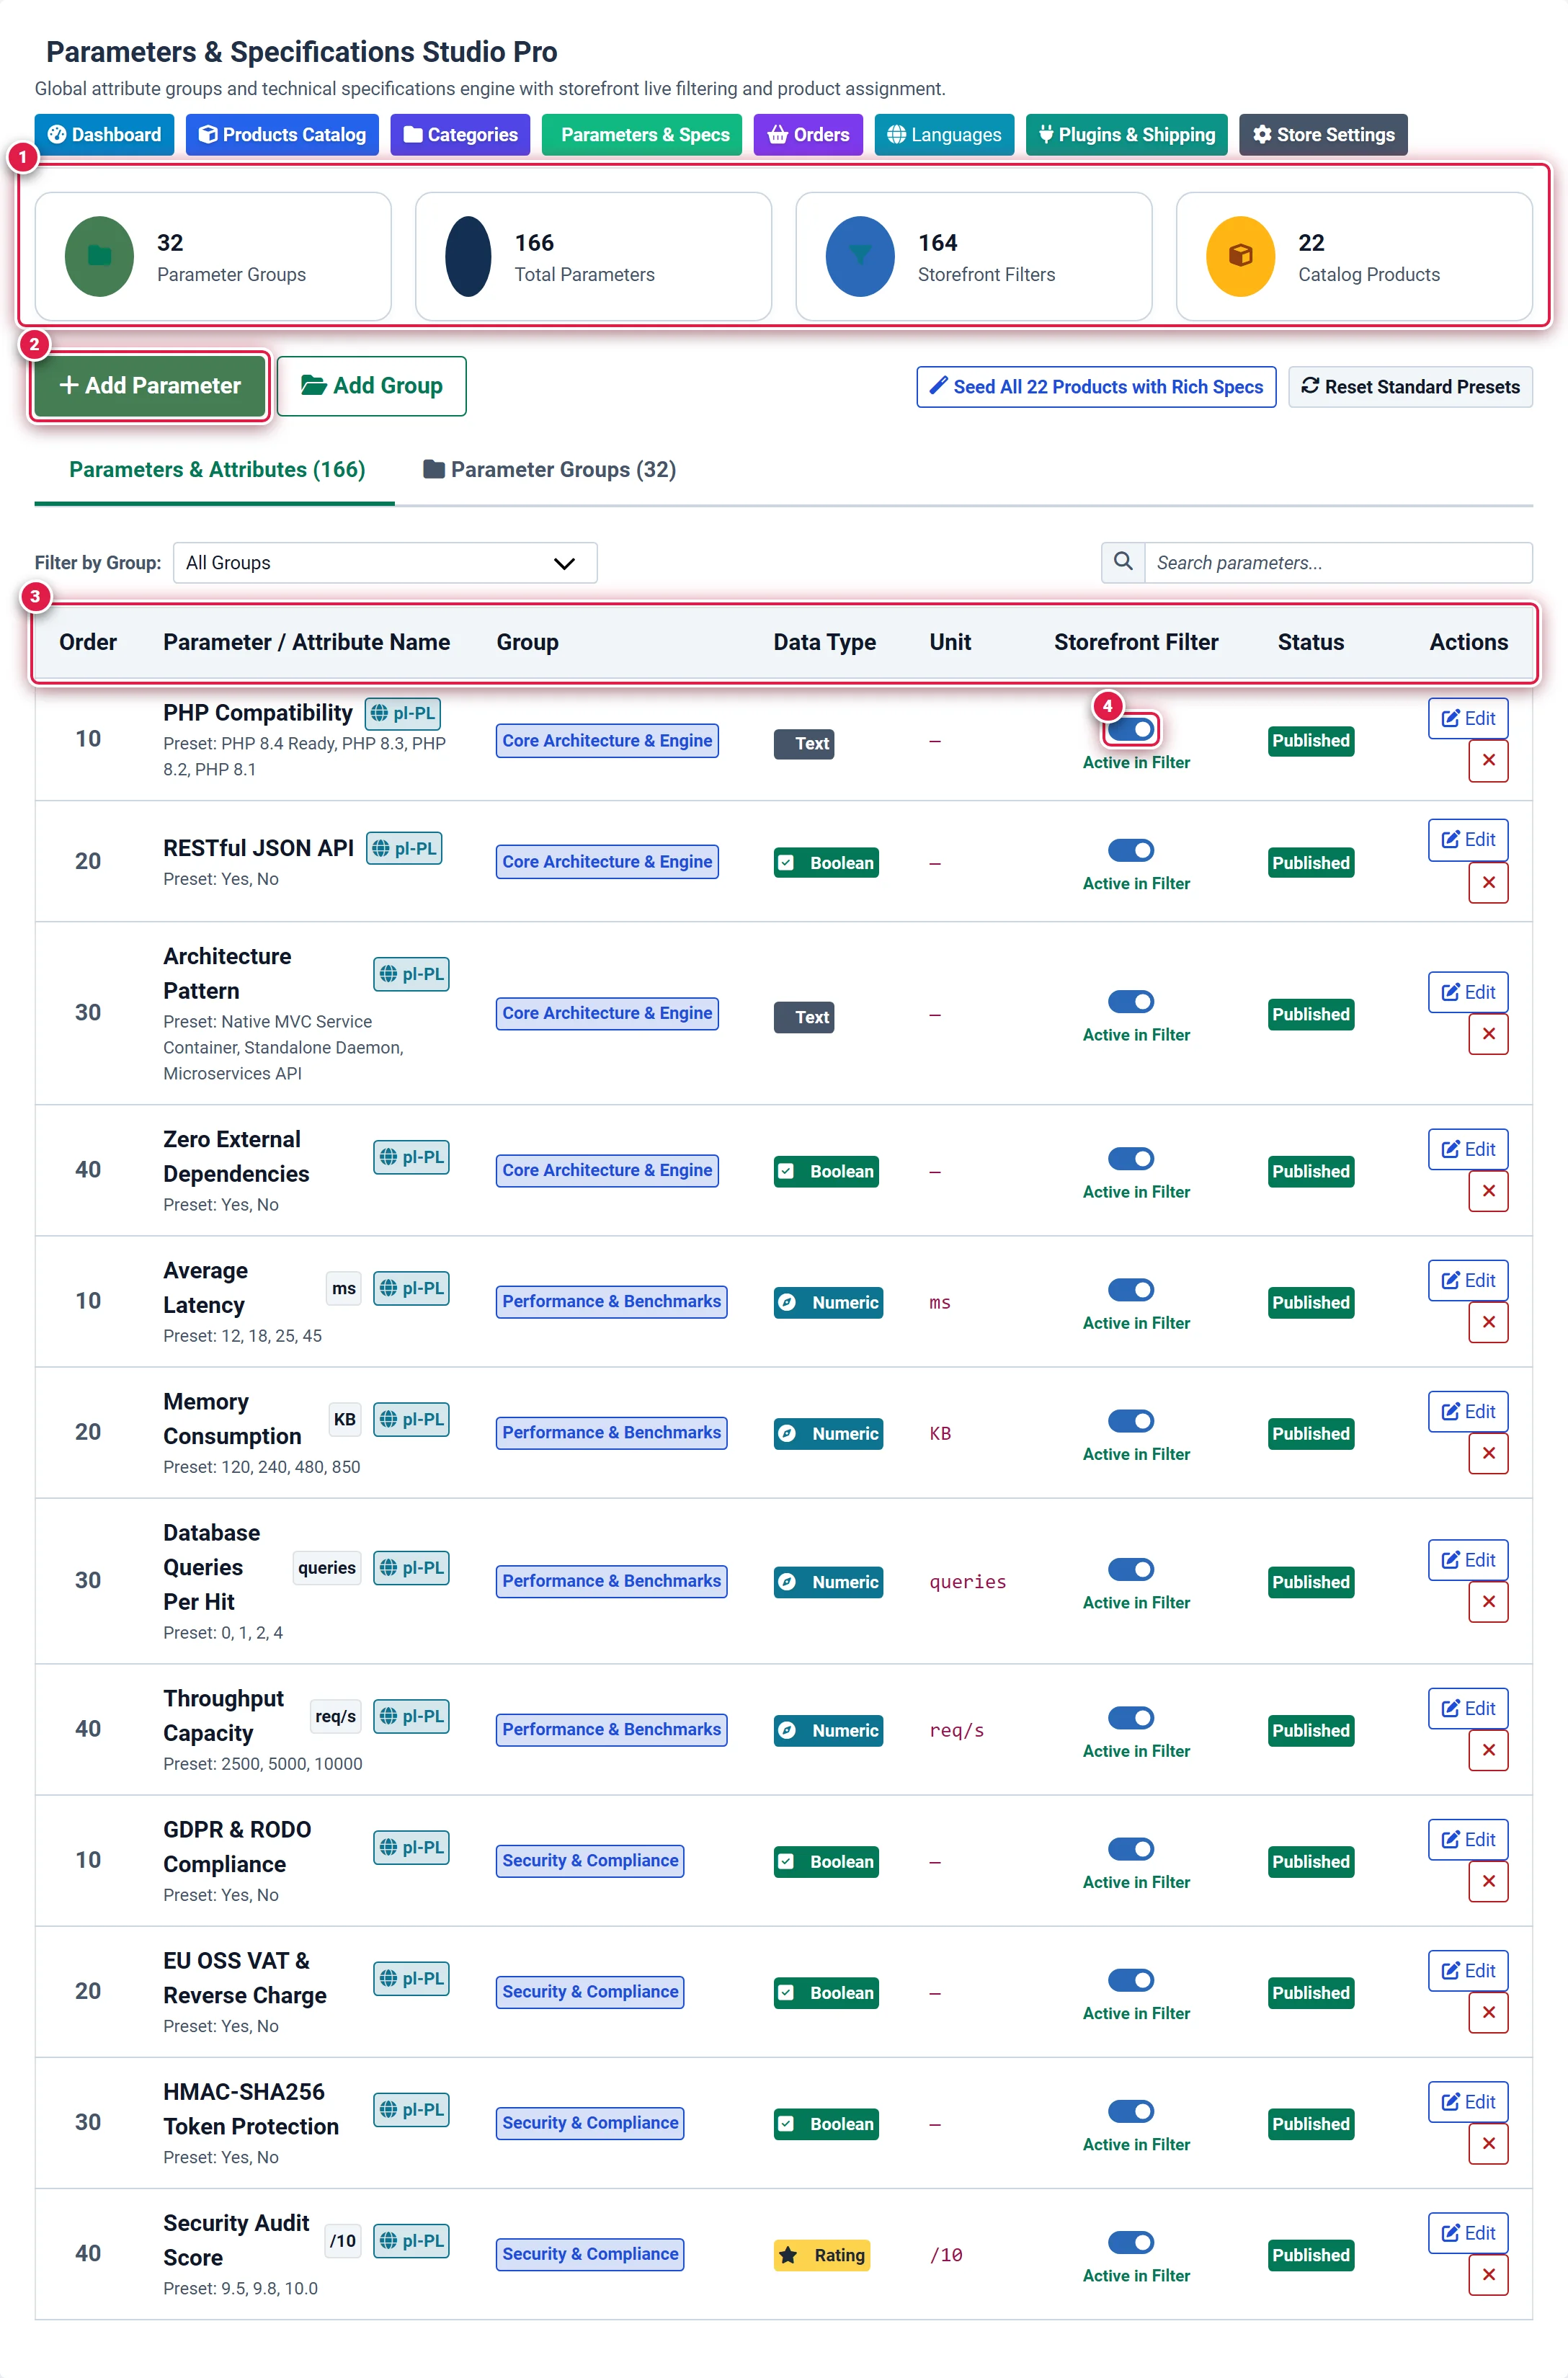
Task: Switch to Parameter Groups (32) tab
Action: point(550,469)
